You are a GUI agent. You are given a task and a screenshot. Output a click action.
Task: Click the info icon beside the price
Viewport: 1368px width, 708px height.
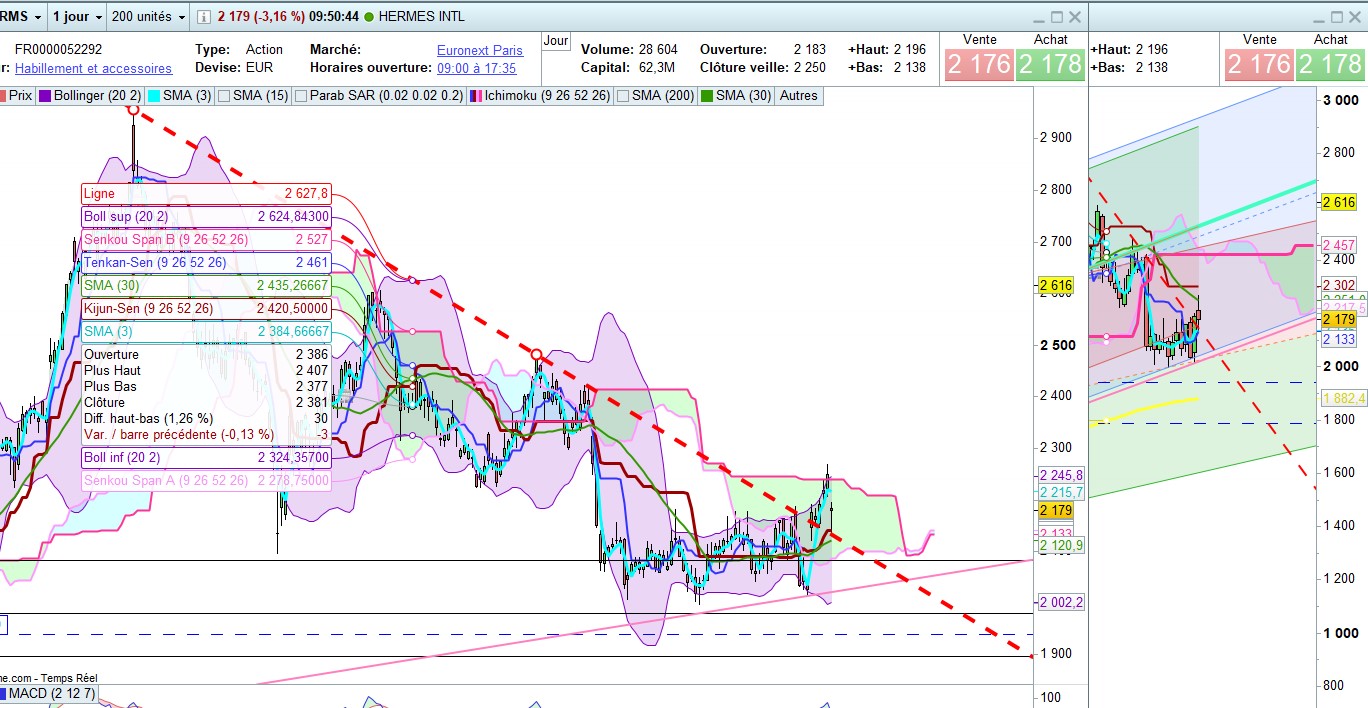203,17
